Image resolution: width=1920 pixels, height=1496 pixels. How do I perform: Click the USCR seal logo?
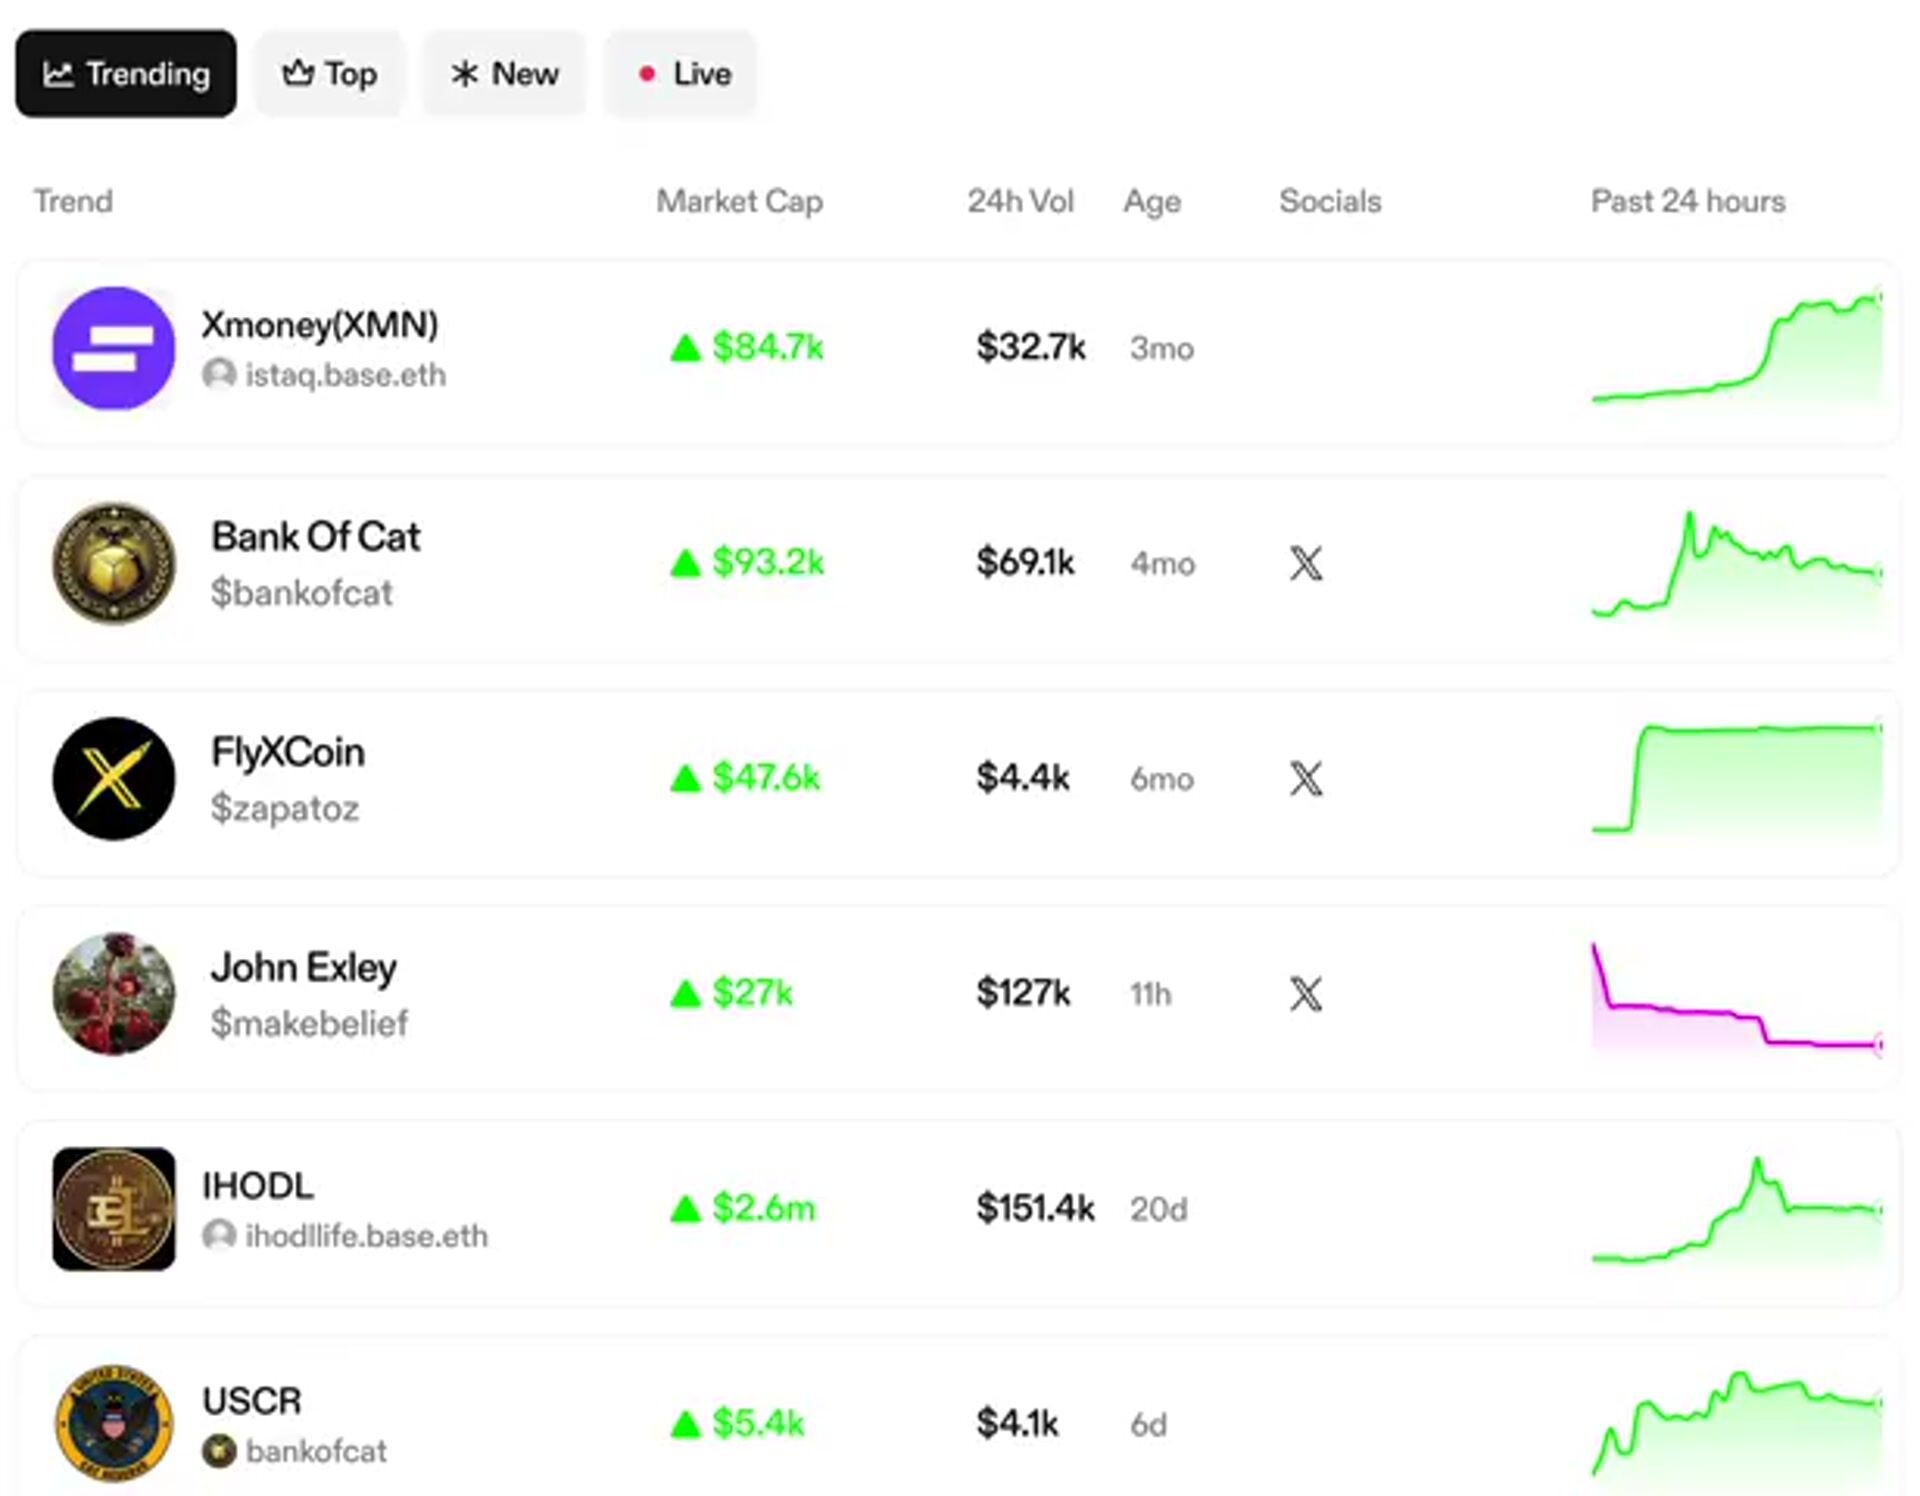[x=113, y=1423]
